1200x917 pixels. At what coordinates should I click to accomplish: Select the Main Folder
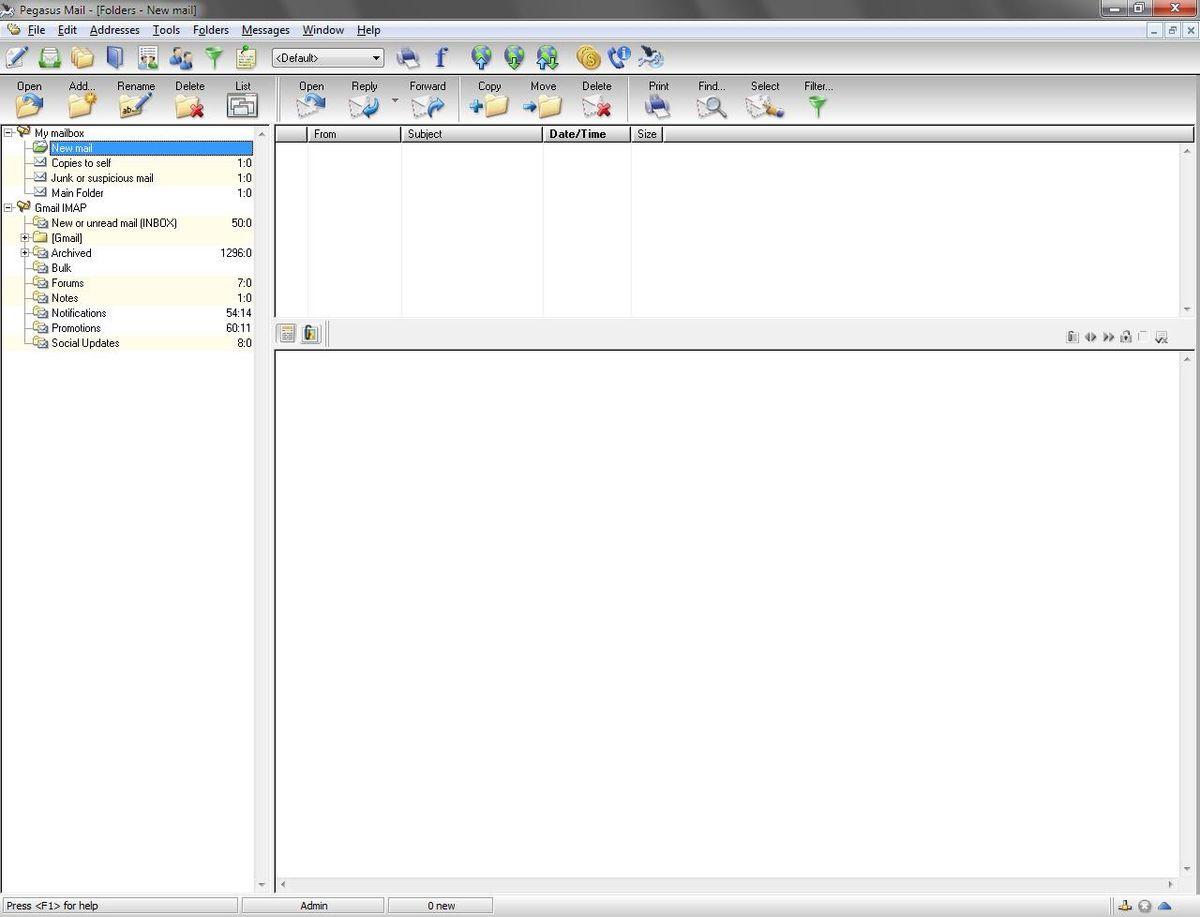77,193
